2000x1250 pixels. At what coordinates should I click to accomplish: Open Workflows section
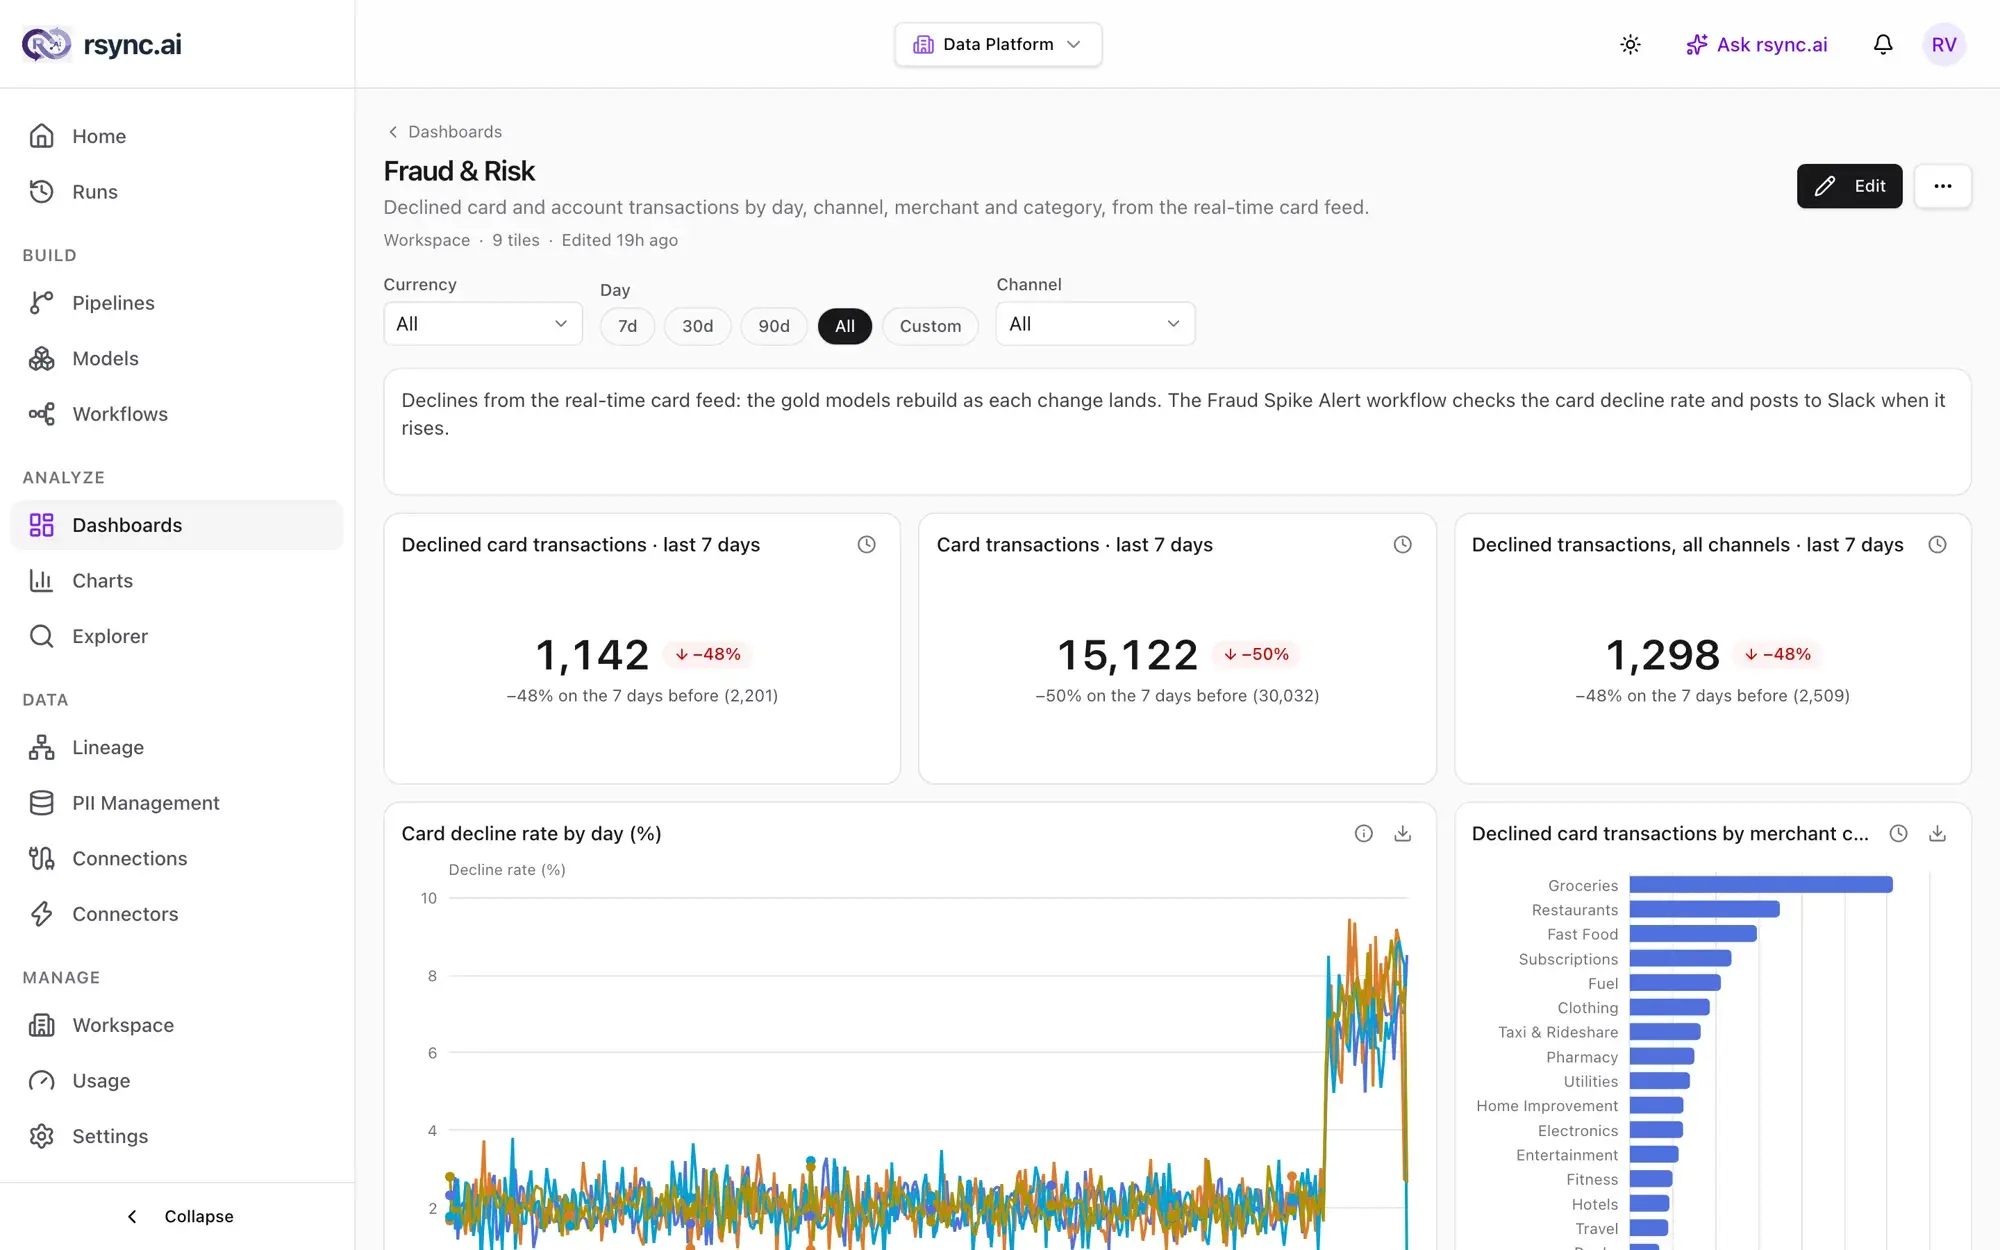[x=177, y=414]
